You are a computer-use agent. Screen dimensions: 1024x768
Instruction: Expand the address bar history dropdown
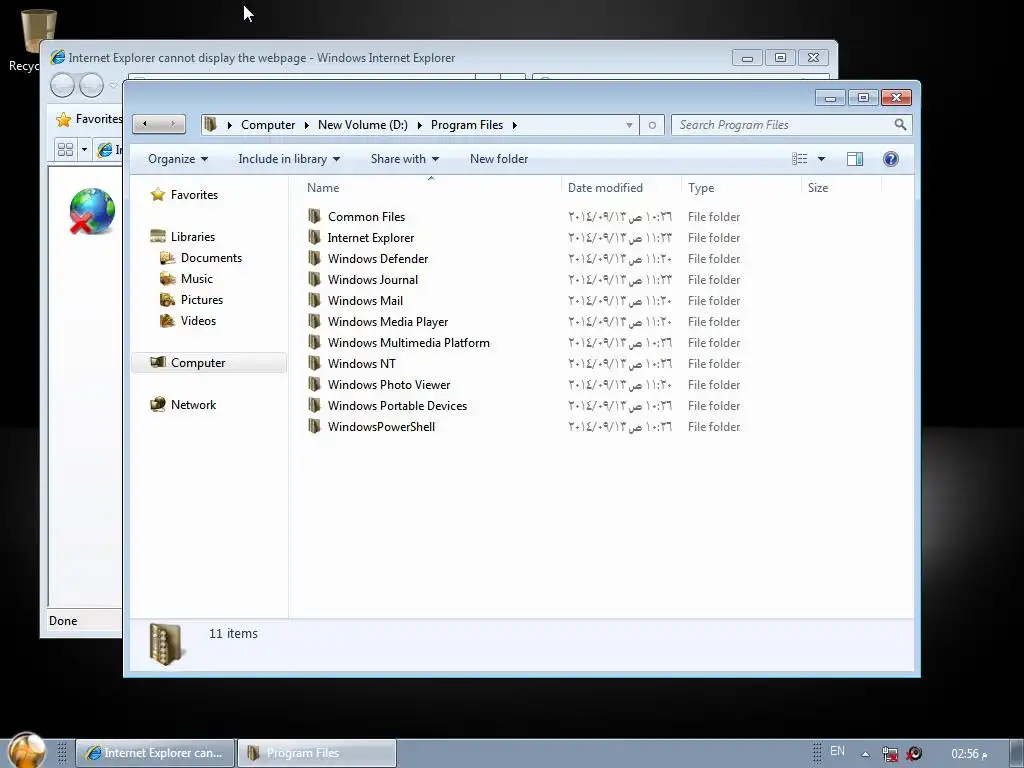click(629, 125)
